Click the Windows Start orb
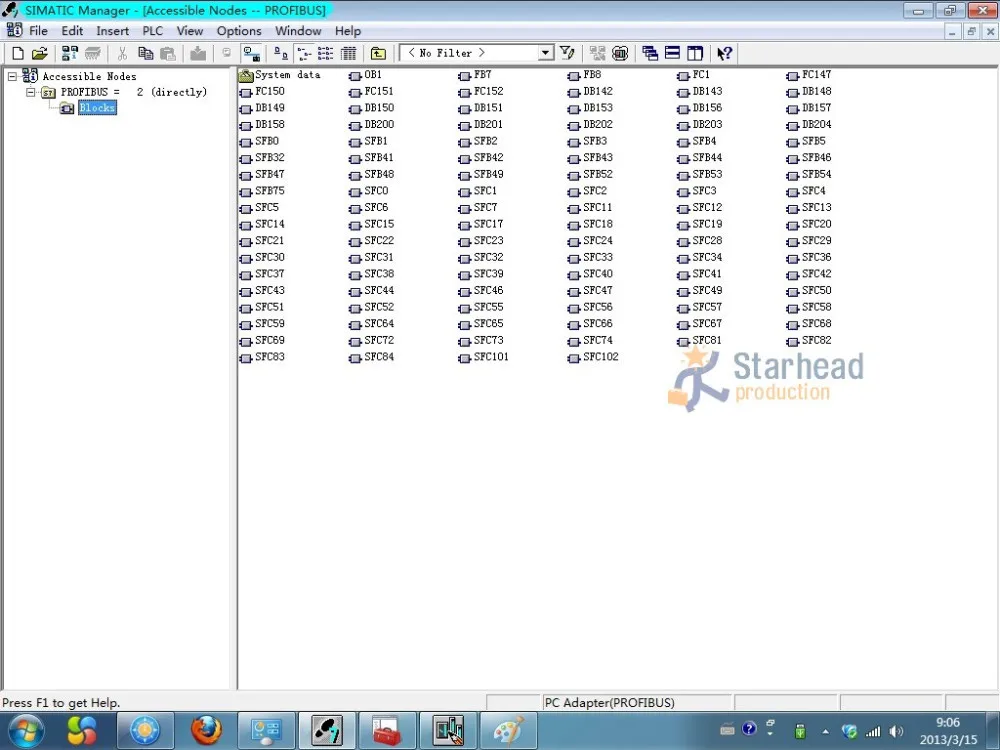Viewport: 1000px width, 750px height. click(x=26, y=731)
